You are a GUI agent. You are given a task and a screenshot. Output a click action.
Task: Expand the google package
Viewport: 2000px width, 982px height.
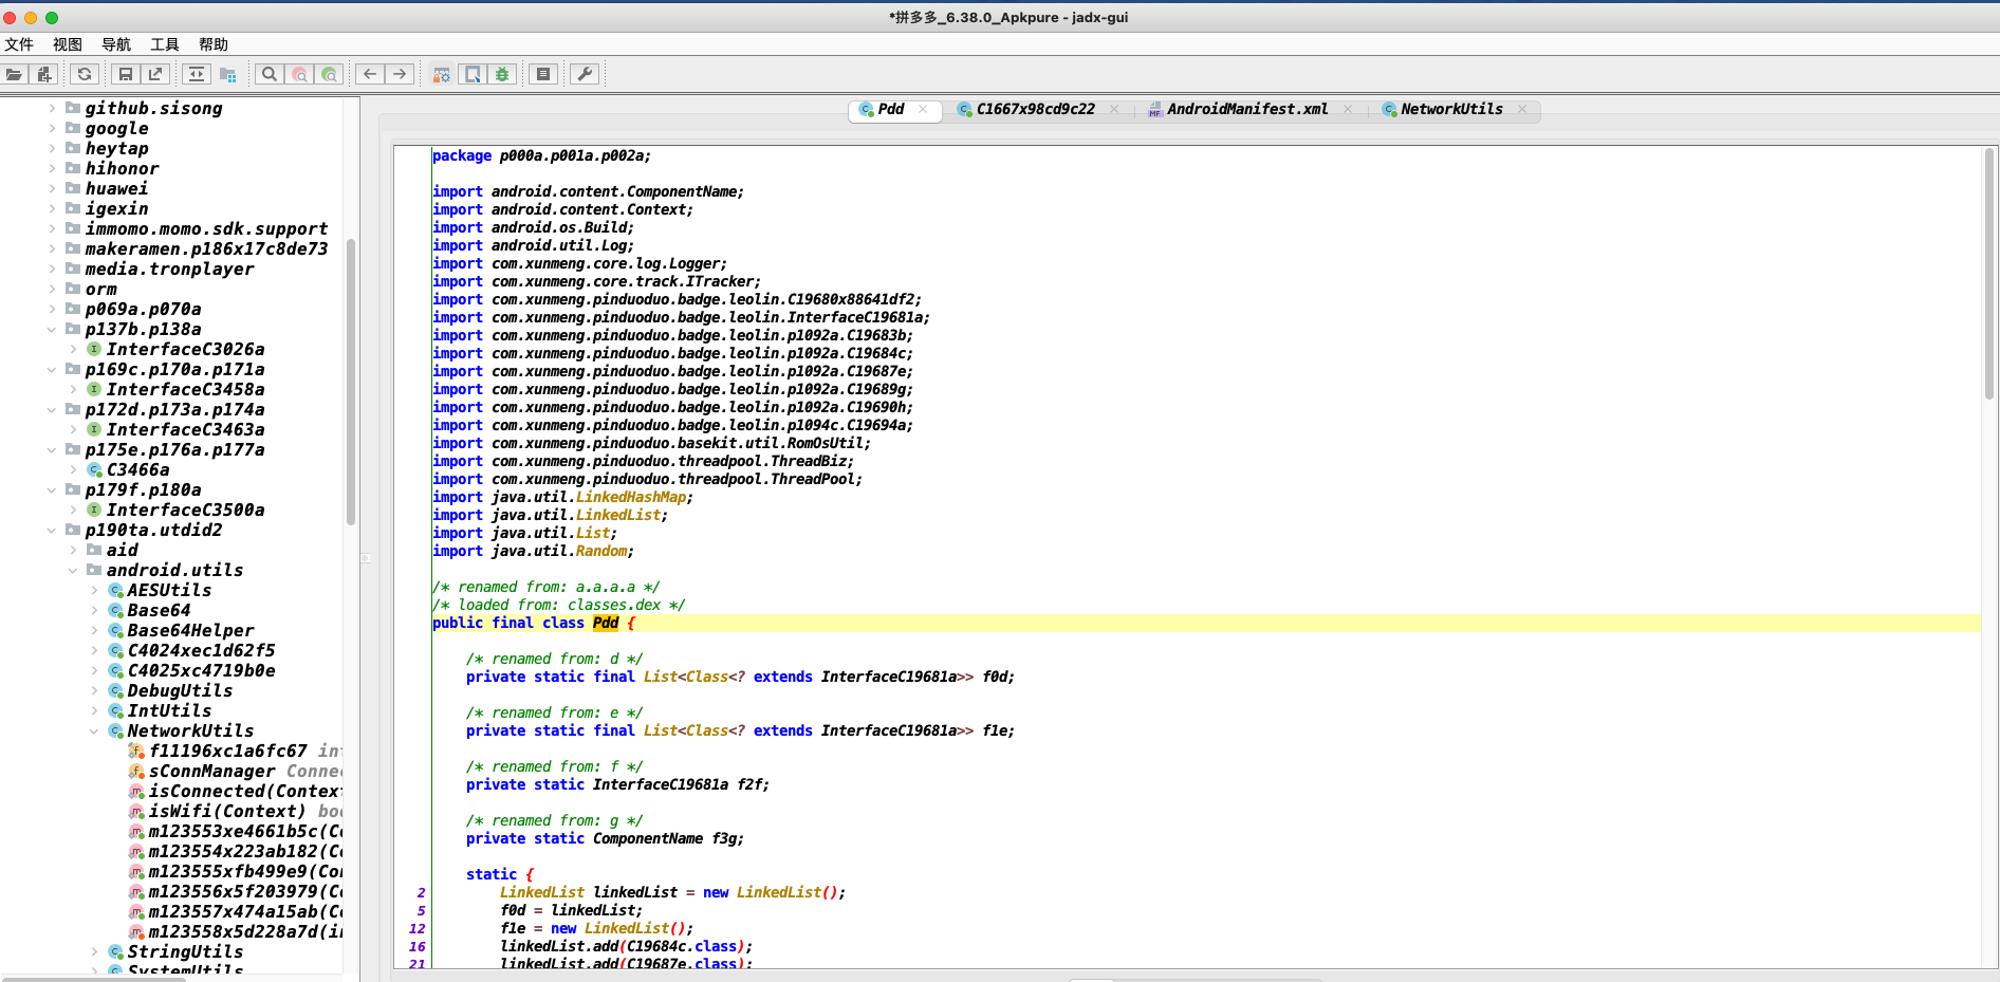(x=52, y=128)
